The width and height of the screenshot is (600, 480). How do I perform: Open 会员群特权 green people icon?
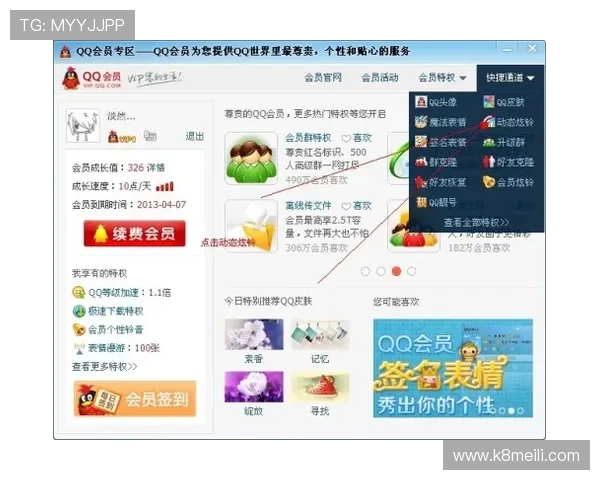[251, 158]
